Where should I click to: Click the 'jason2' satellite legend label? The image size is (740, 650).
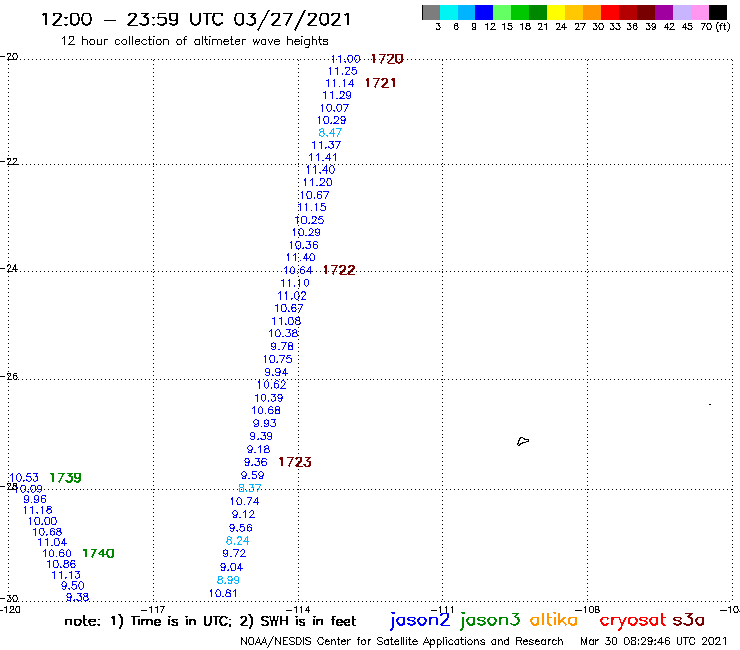420,620
